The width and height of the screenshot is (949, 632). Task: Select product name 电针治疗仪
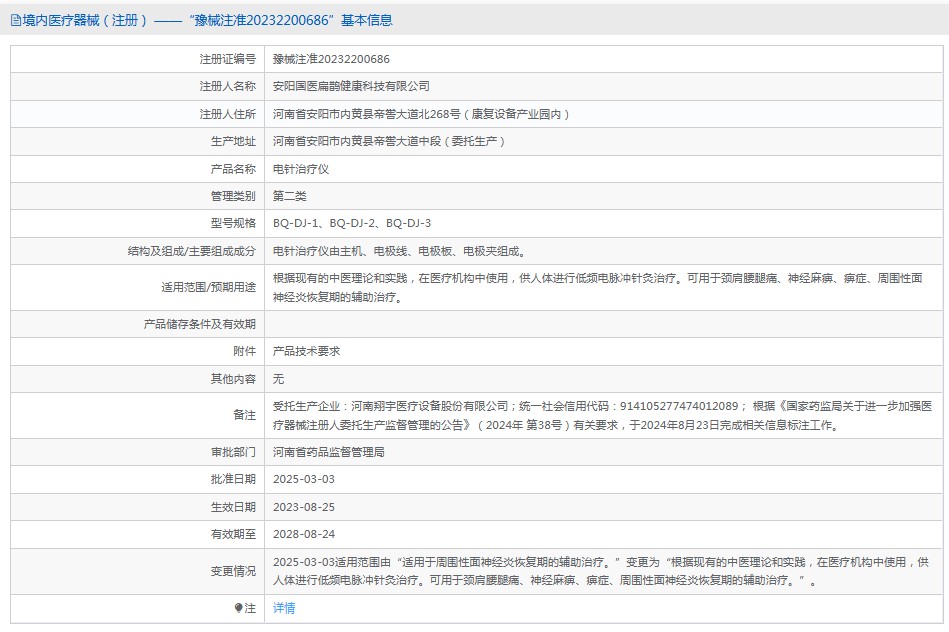click(x=301, y=169)
